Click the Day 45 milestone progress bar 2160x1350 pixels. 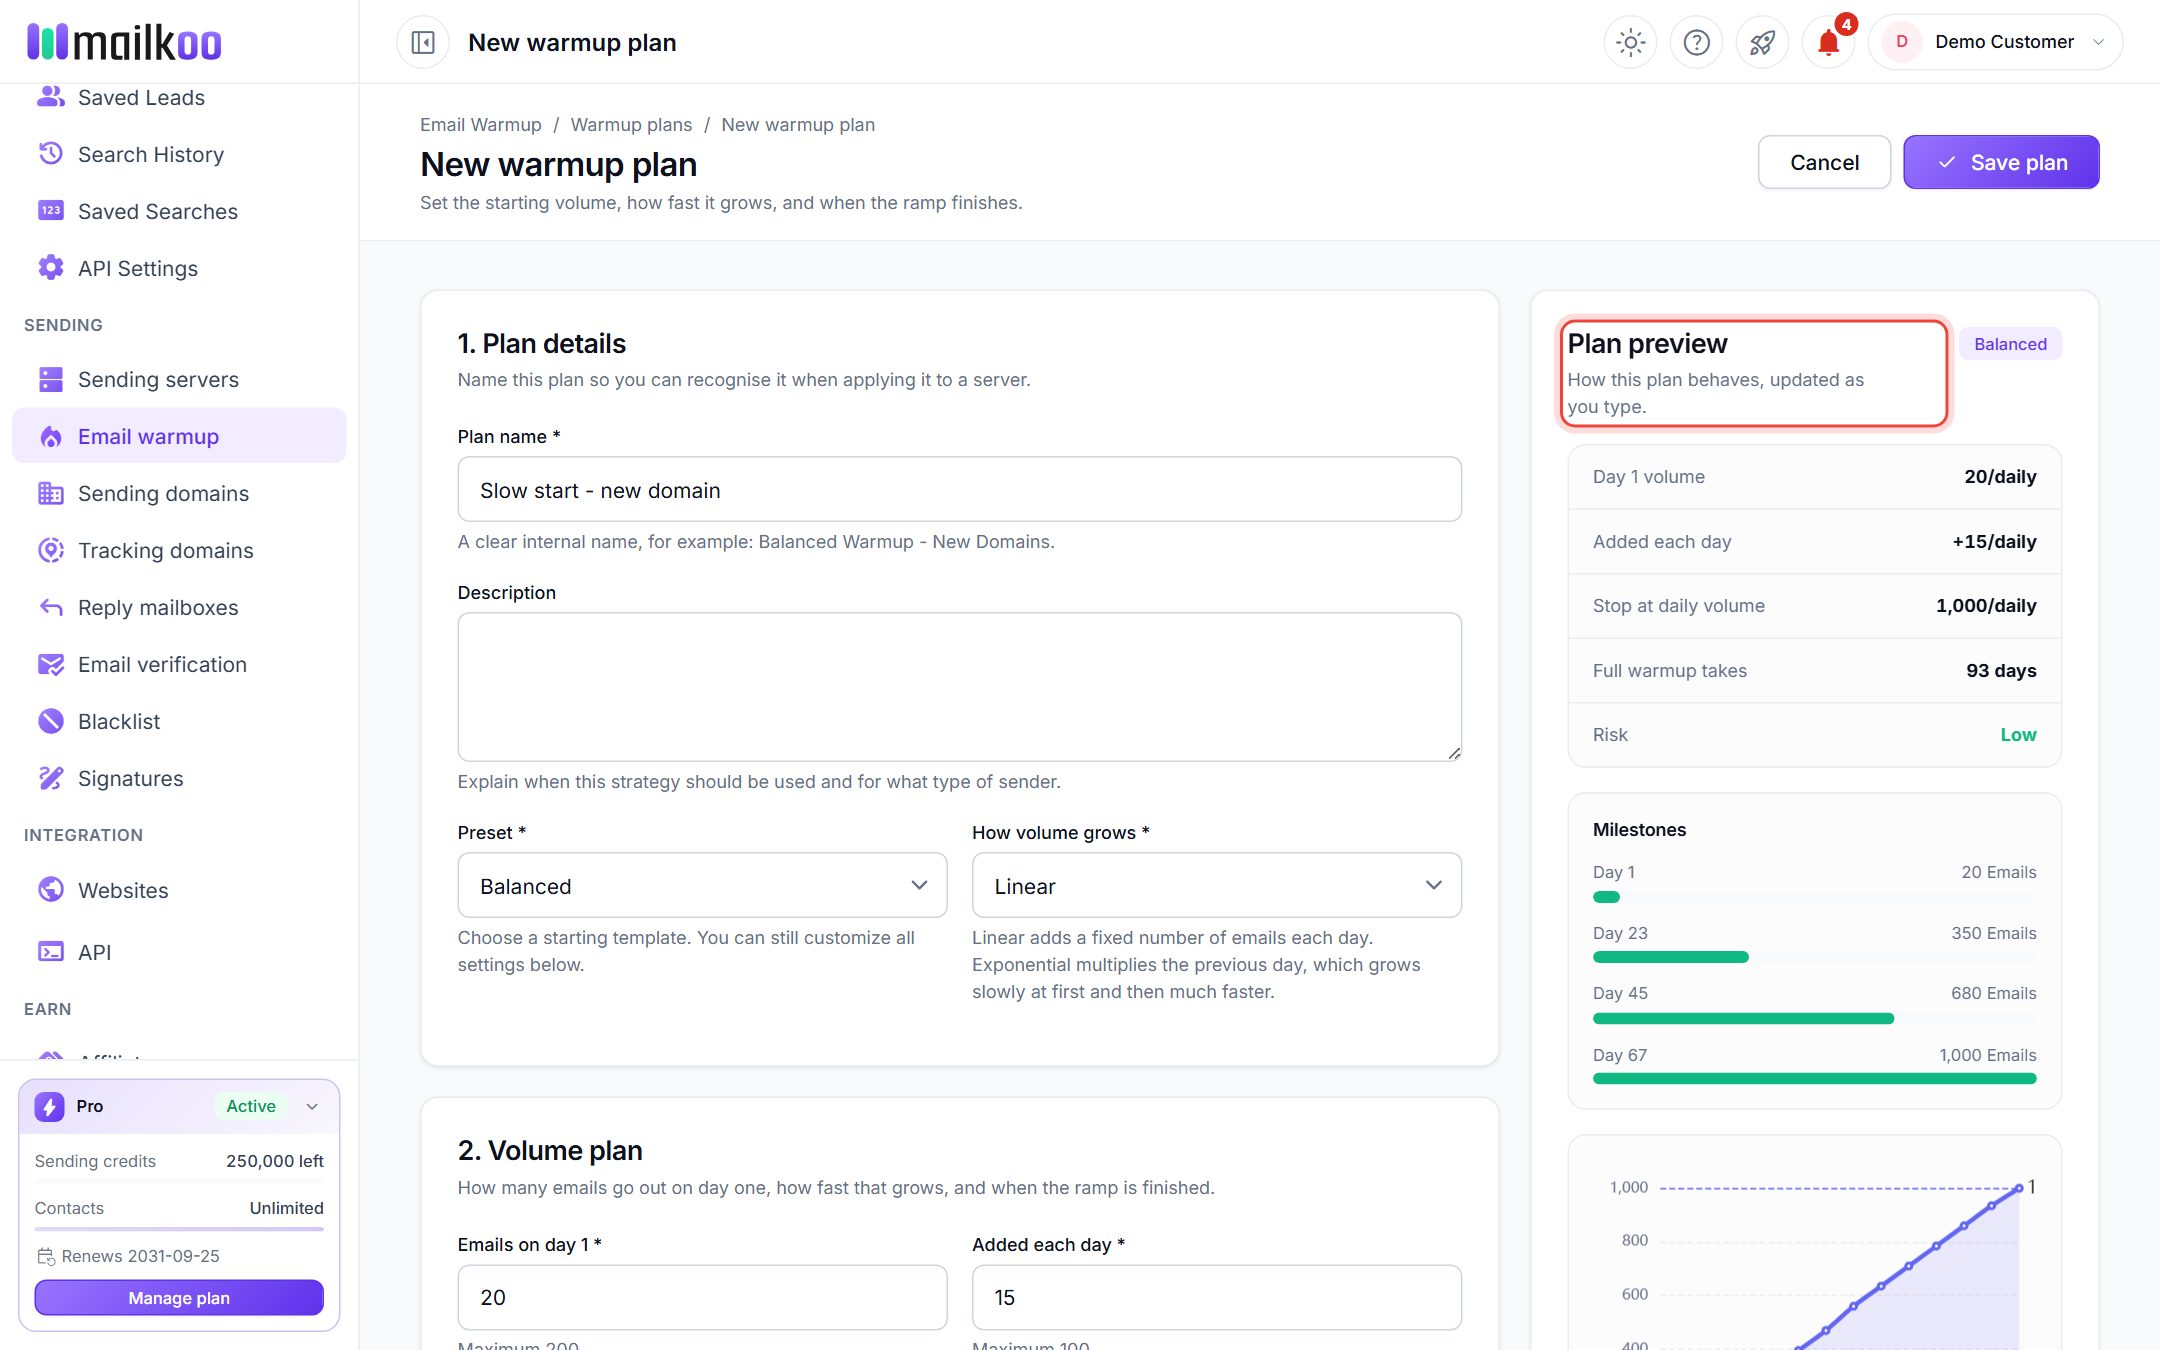click(x=1814, y=1018)
